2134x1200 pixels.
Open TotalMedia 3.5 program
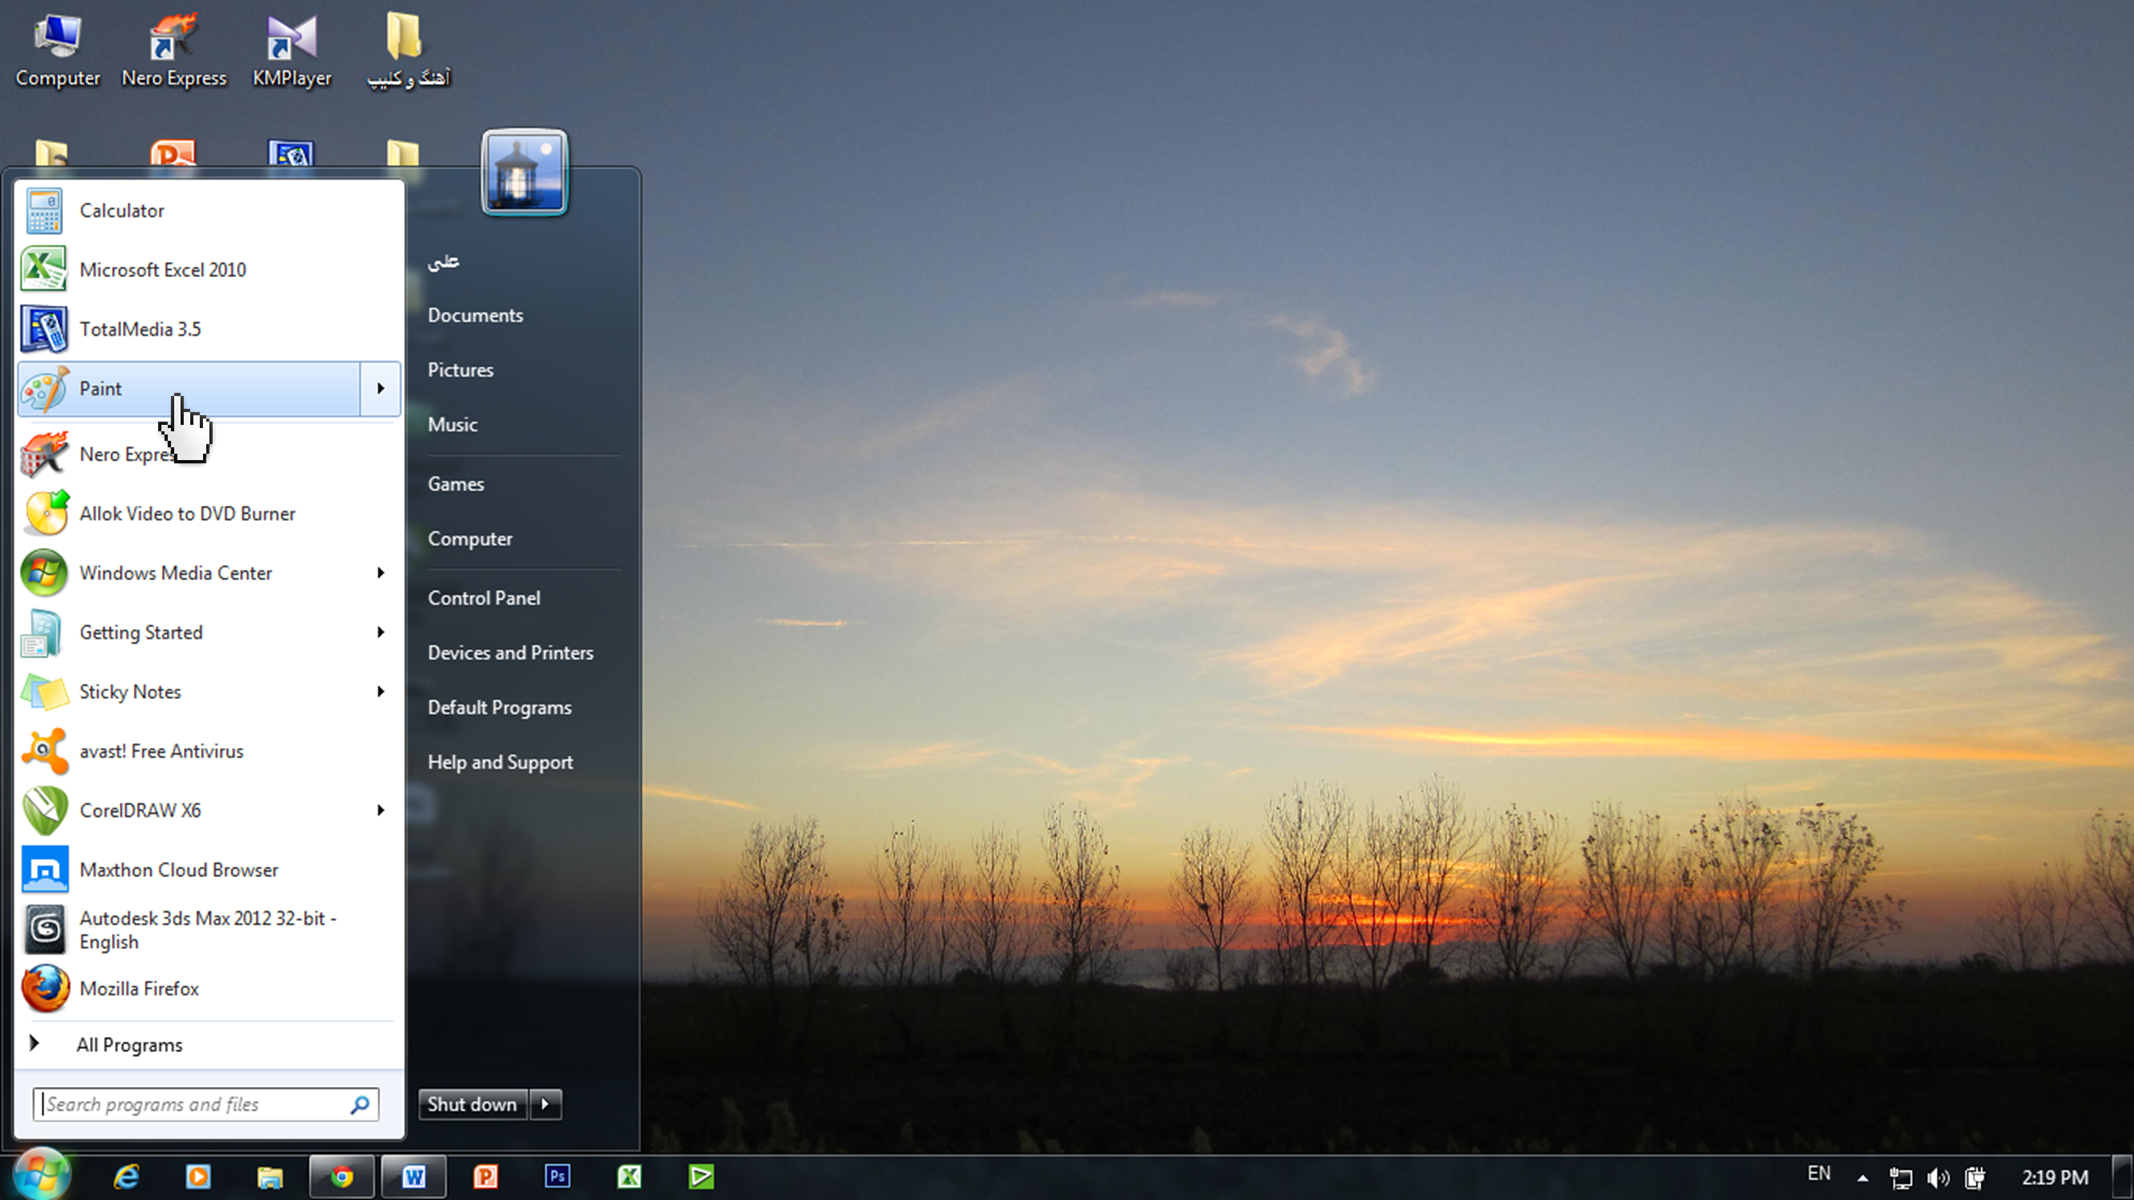[140, 329]
